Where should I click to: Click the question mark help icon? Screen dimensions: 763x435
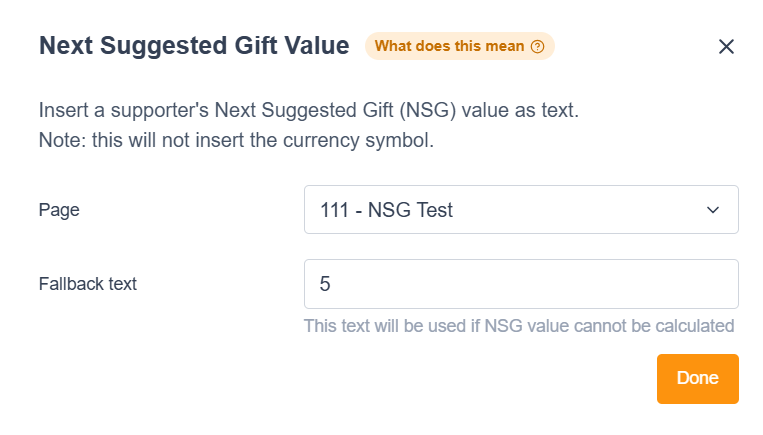click(538, 46)
